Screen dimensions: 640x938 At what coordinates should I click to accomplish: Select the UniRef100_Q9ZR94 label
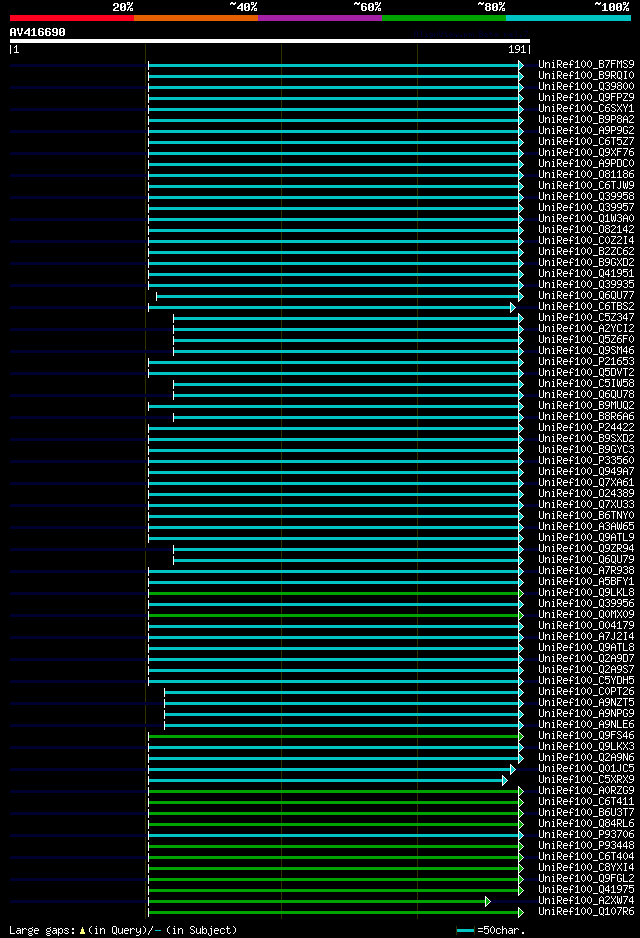(586, 549)
